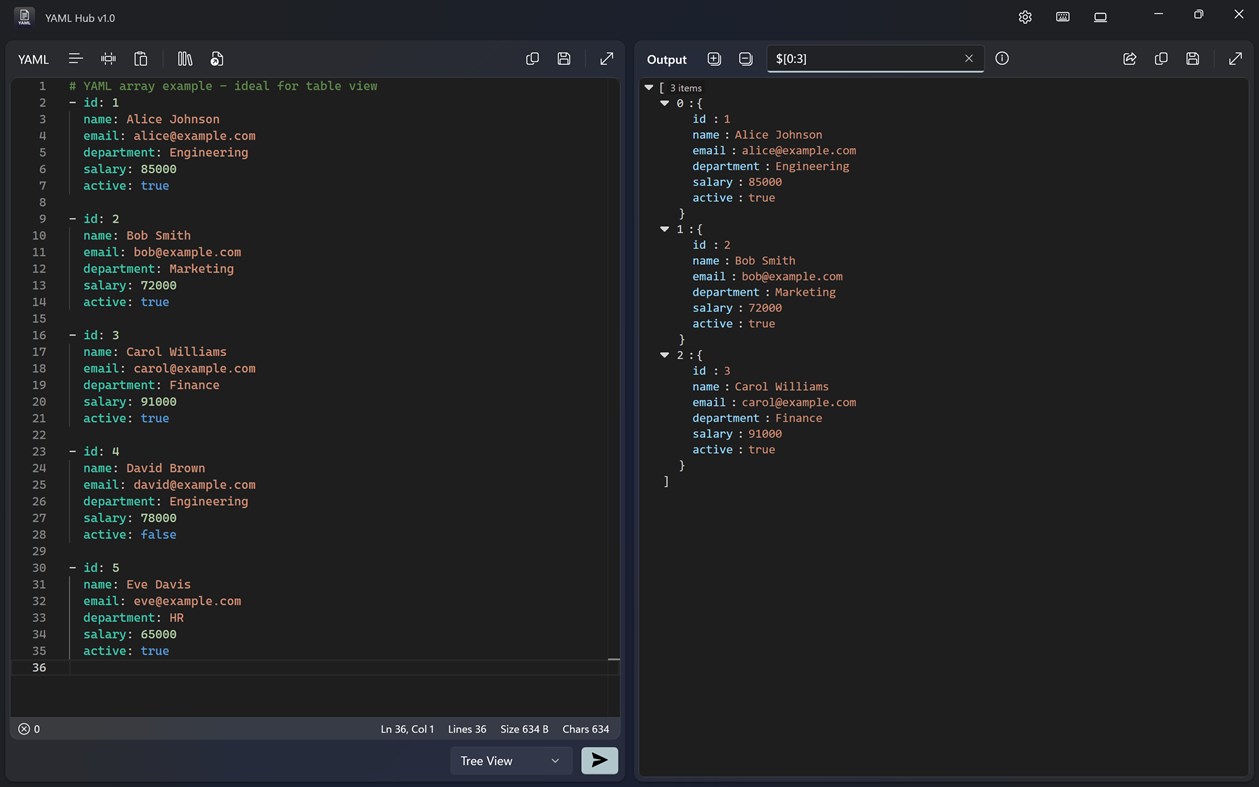Screen dimensions: 1259x787
Task: Click the YAML panel label
Action: (x=33, y=59)
